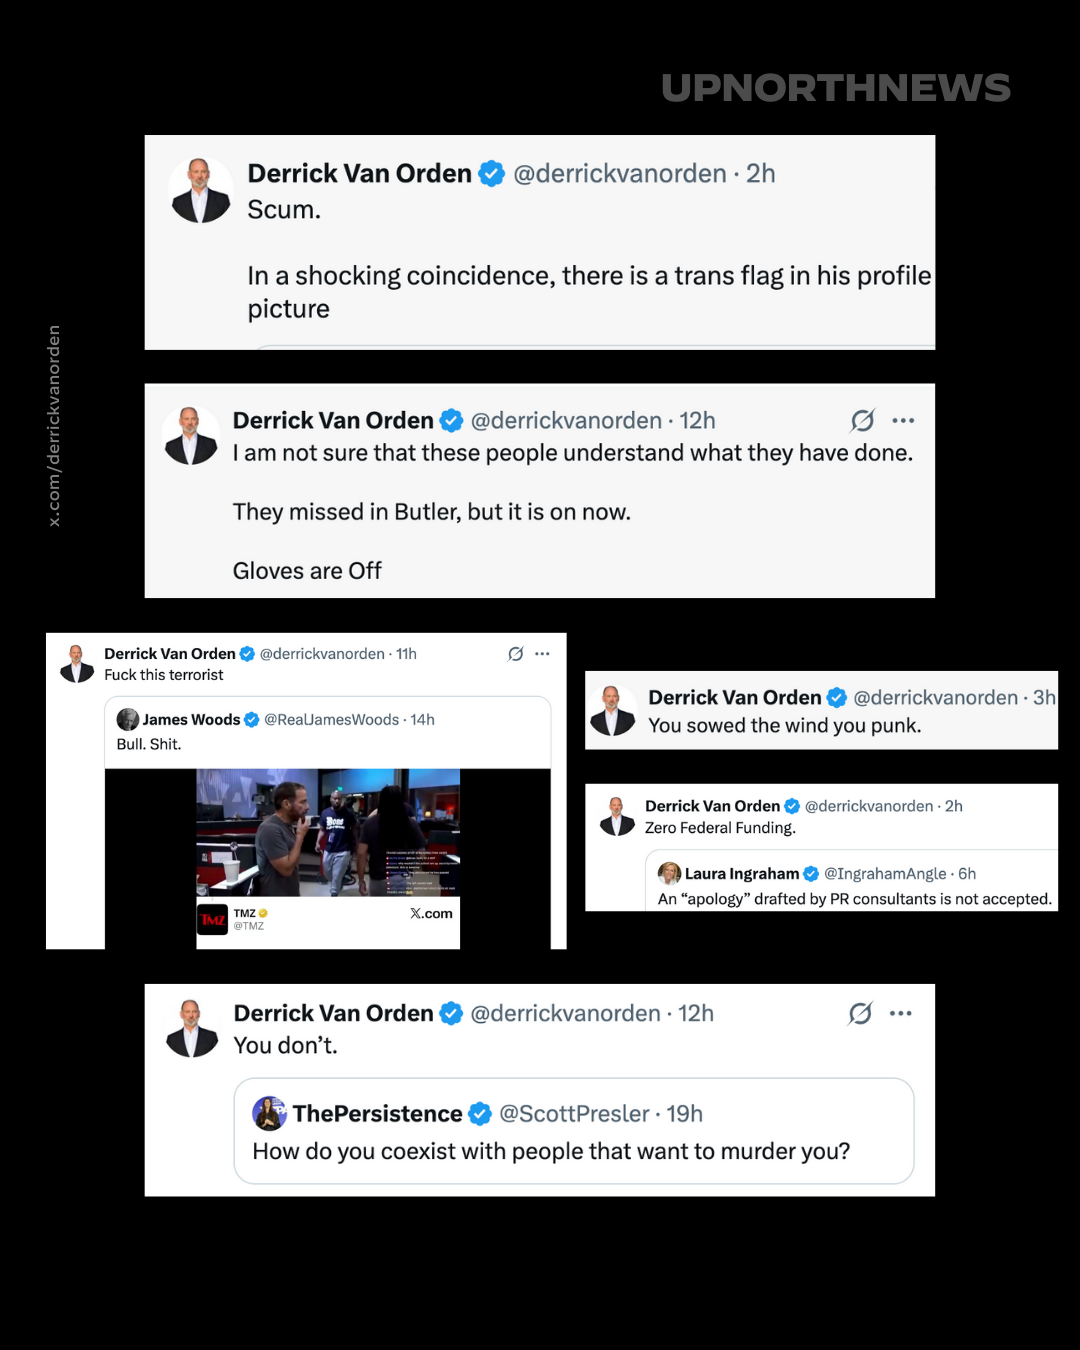Open ThePersistence's profile picture

(270, 1114)
